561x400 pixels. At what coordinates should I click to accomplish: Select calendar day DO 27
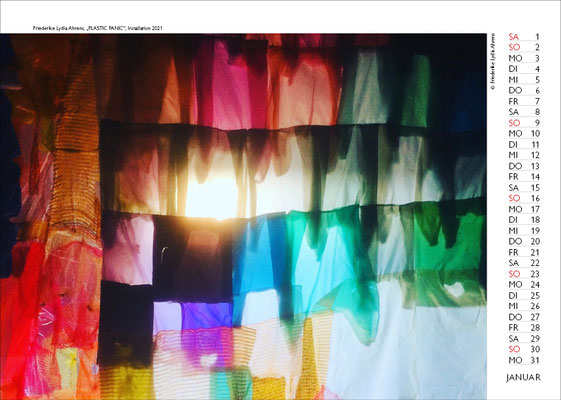coord(524,317)
